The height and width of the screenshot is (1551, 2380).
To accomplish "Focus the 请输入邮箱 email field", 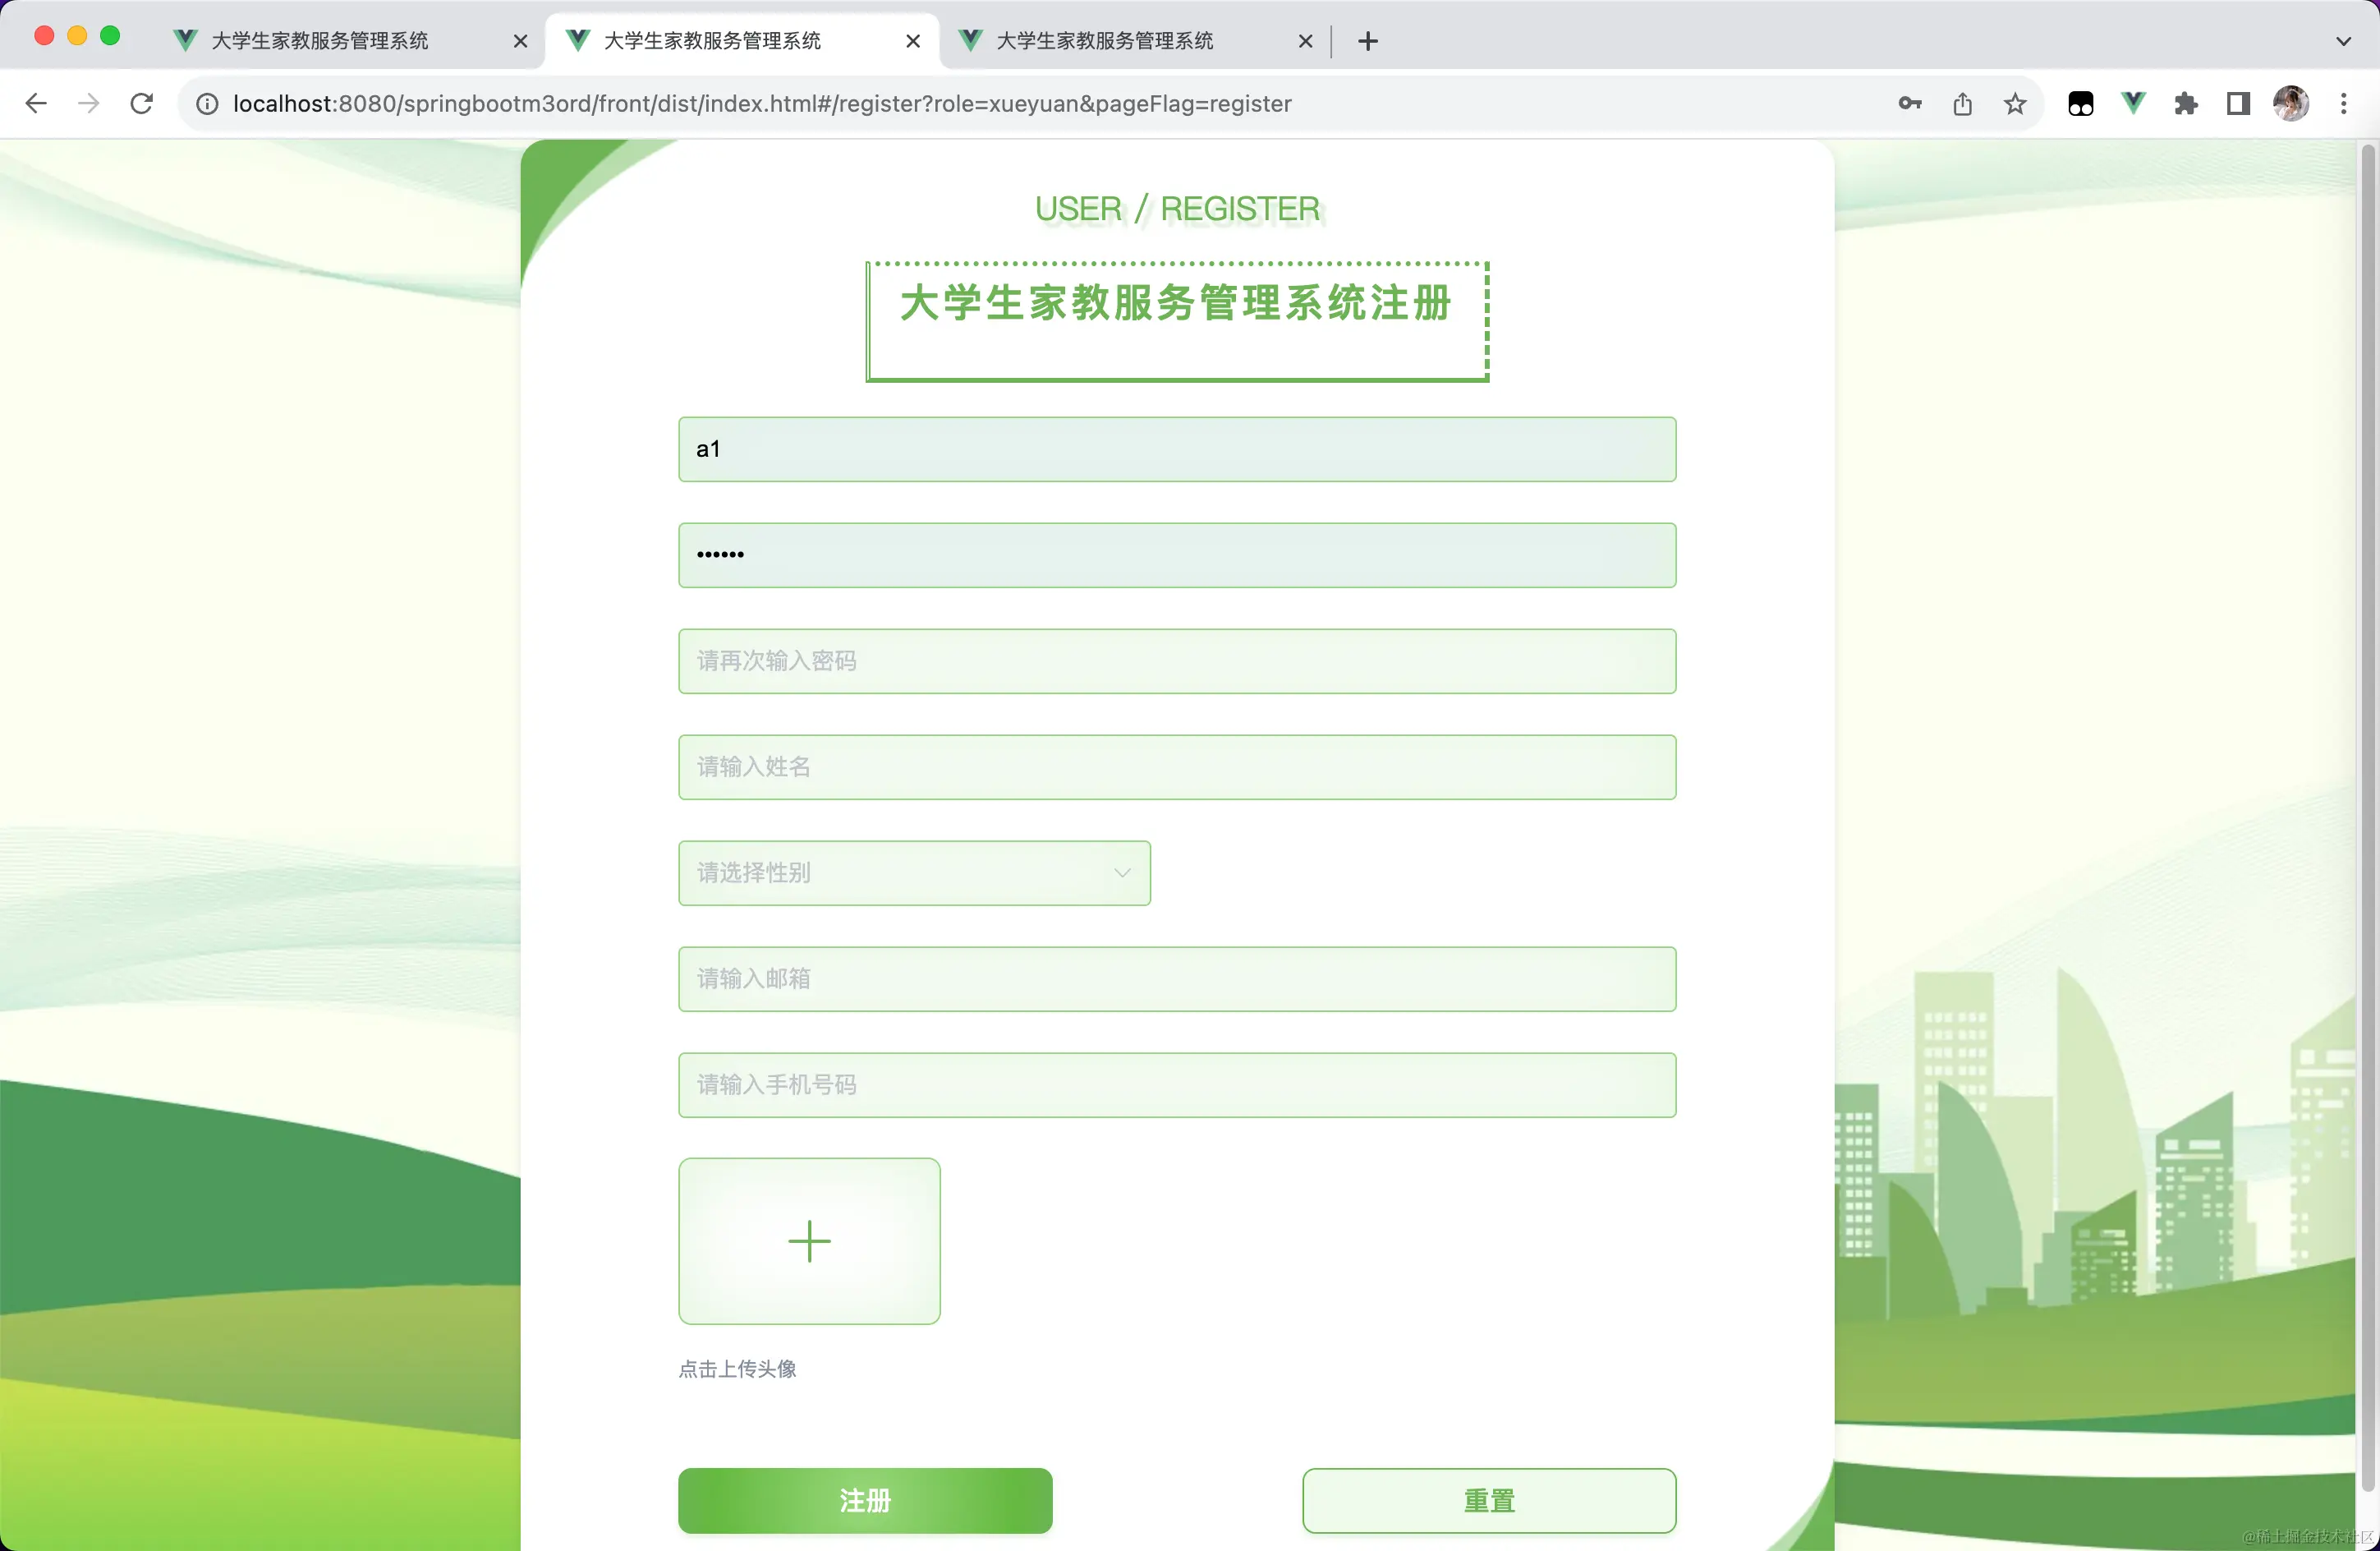I will [x=1177, y=979].
